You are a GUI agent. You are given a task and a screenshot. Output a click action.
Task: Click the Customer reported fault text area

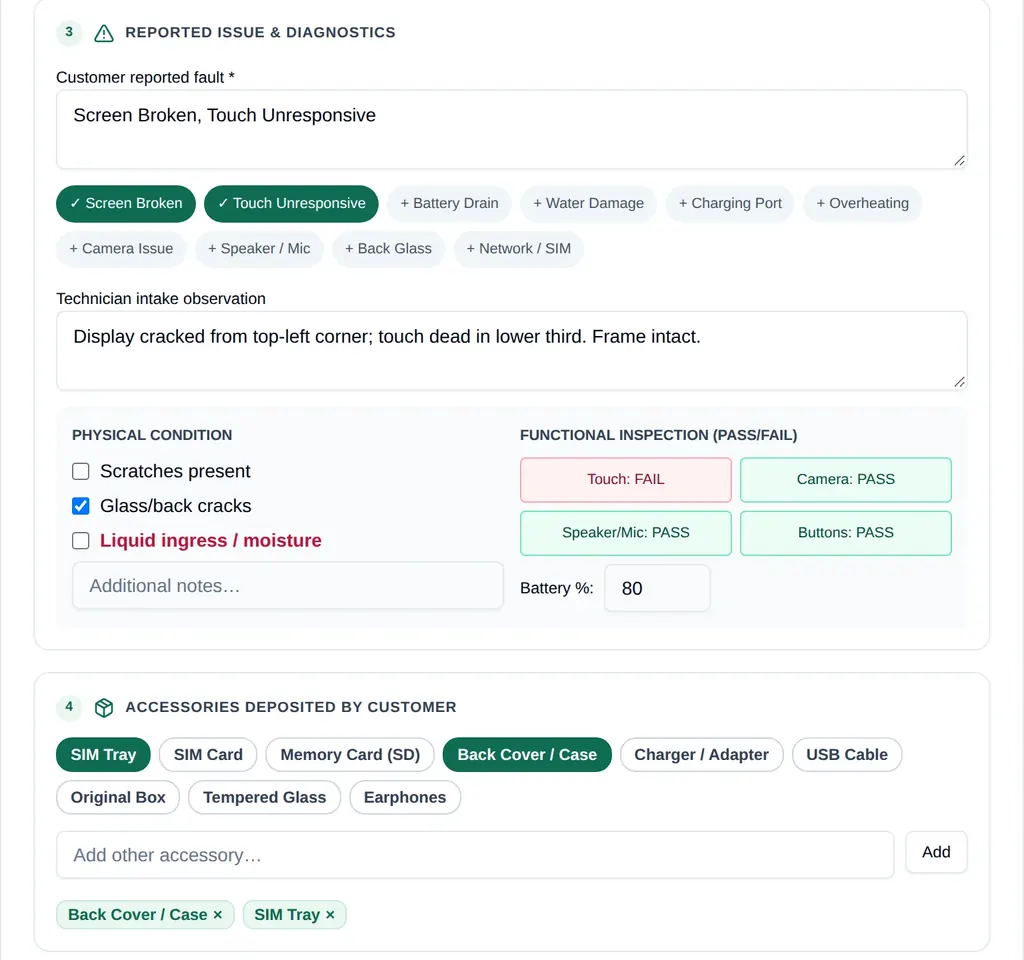point(511,129)
